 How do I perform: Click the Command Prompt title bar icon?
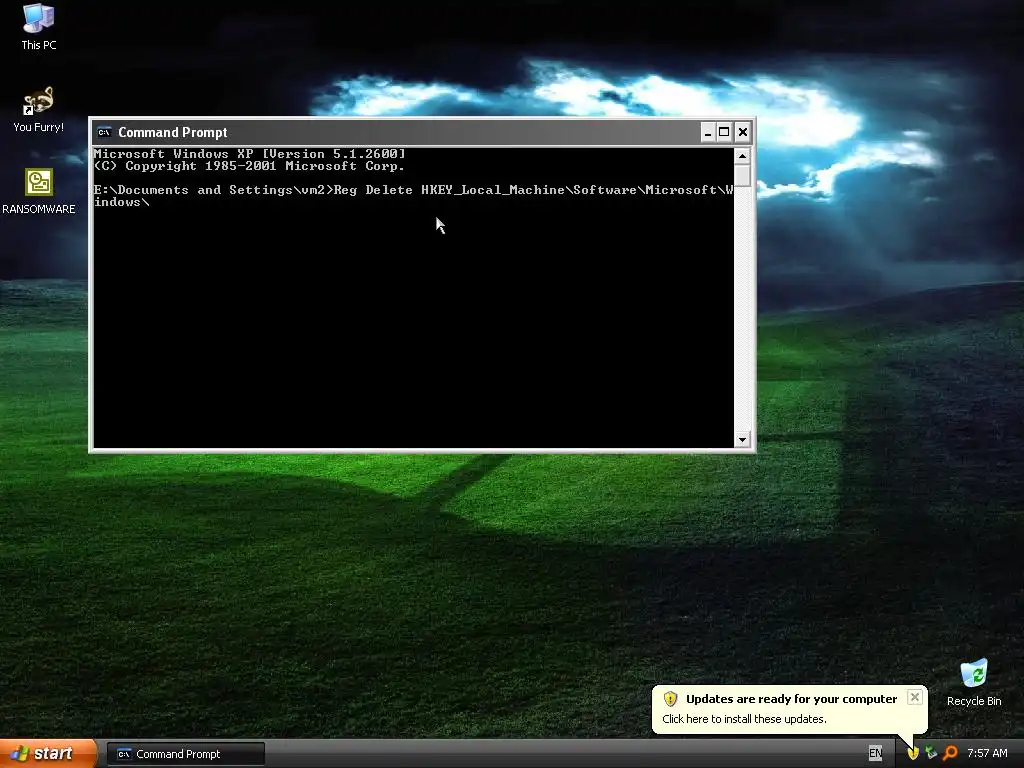coord(104,133)
